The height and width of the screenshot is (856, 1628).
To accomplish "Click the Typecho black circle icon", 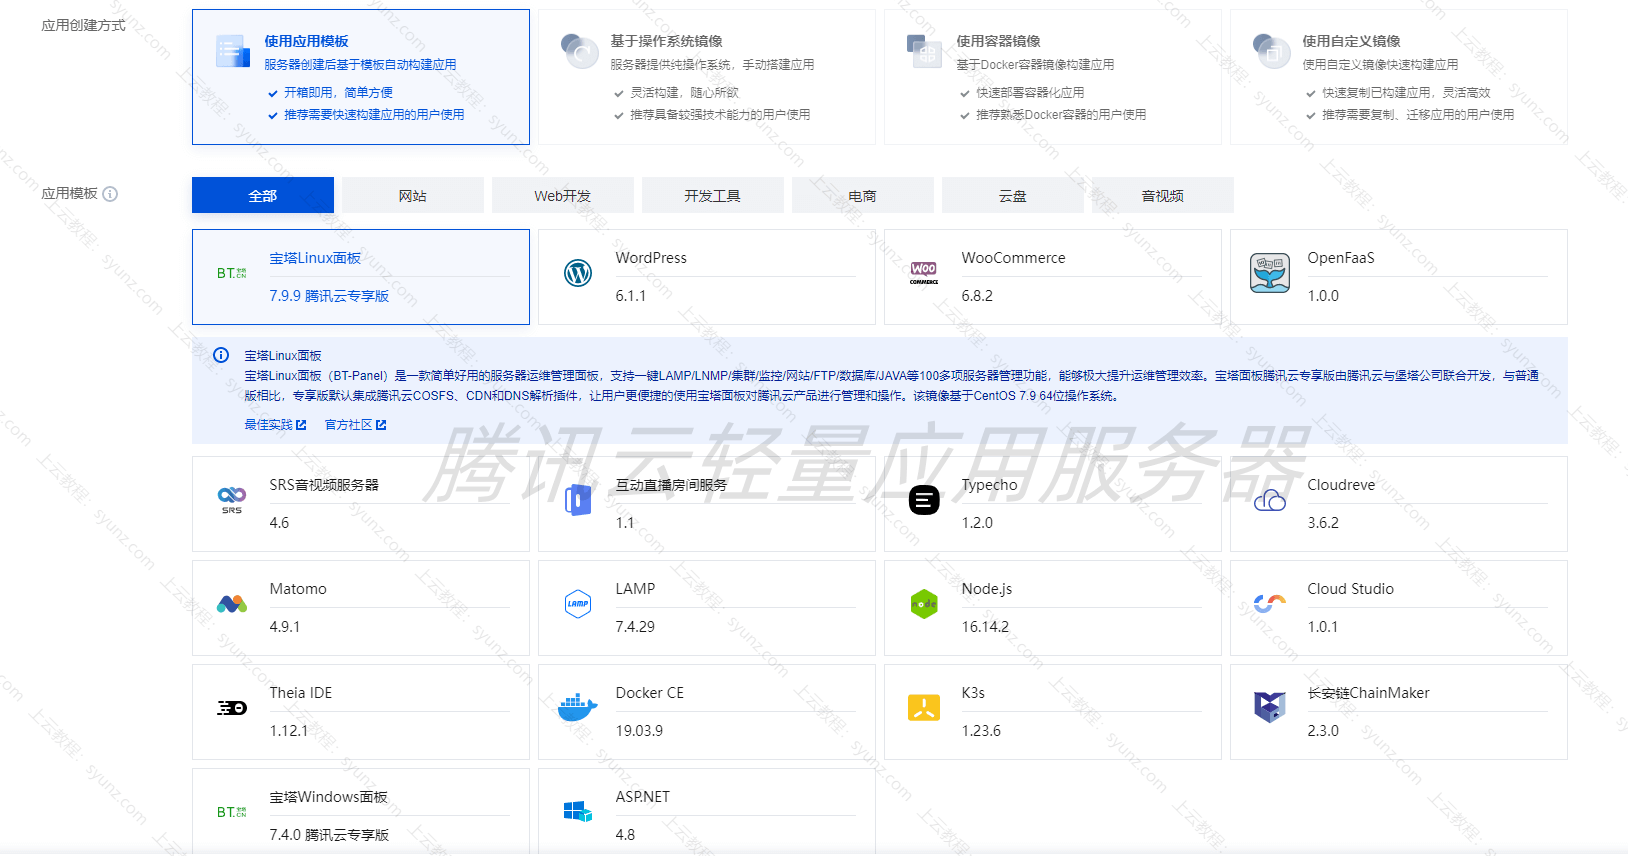I will click(924, 499).
